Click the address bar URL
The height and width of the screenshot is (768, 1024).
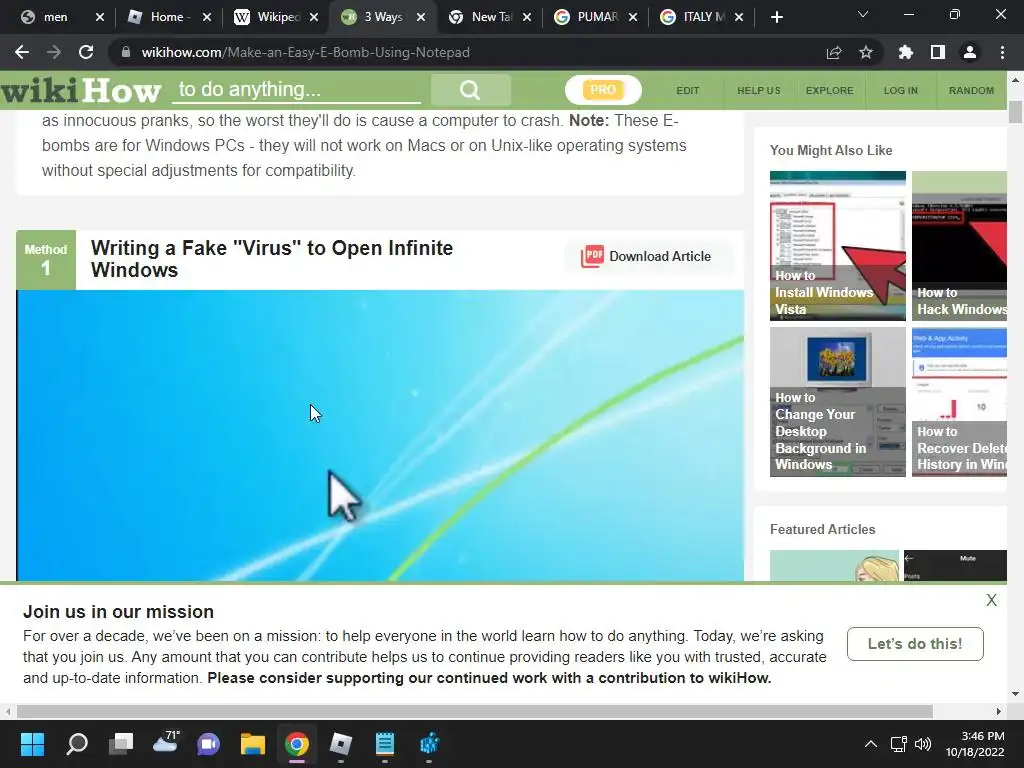[x=306, y=52]
